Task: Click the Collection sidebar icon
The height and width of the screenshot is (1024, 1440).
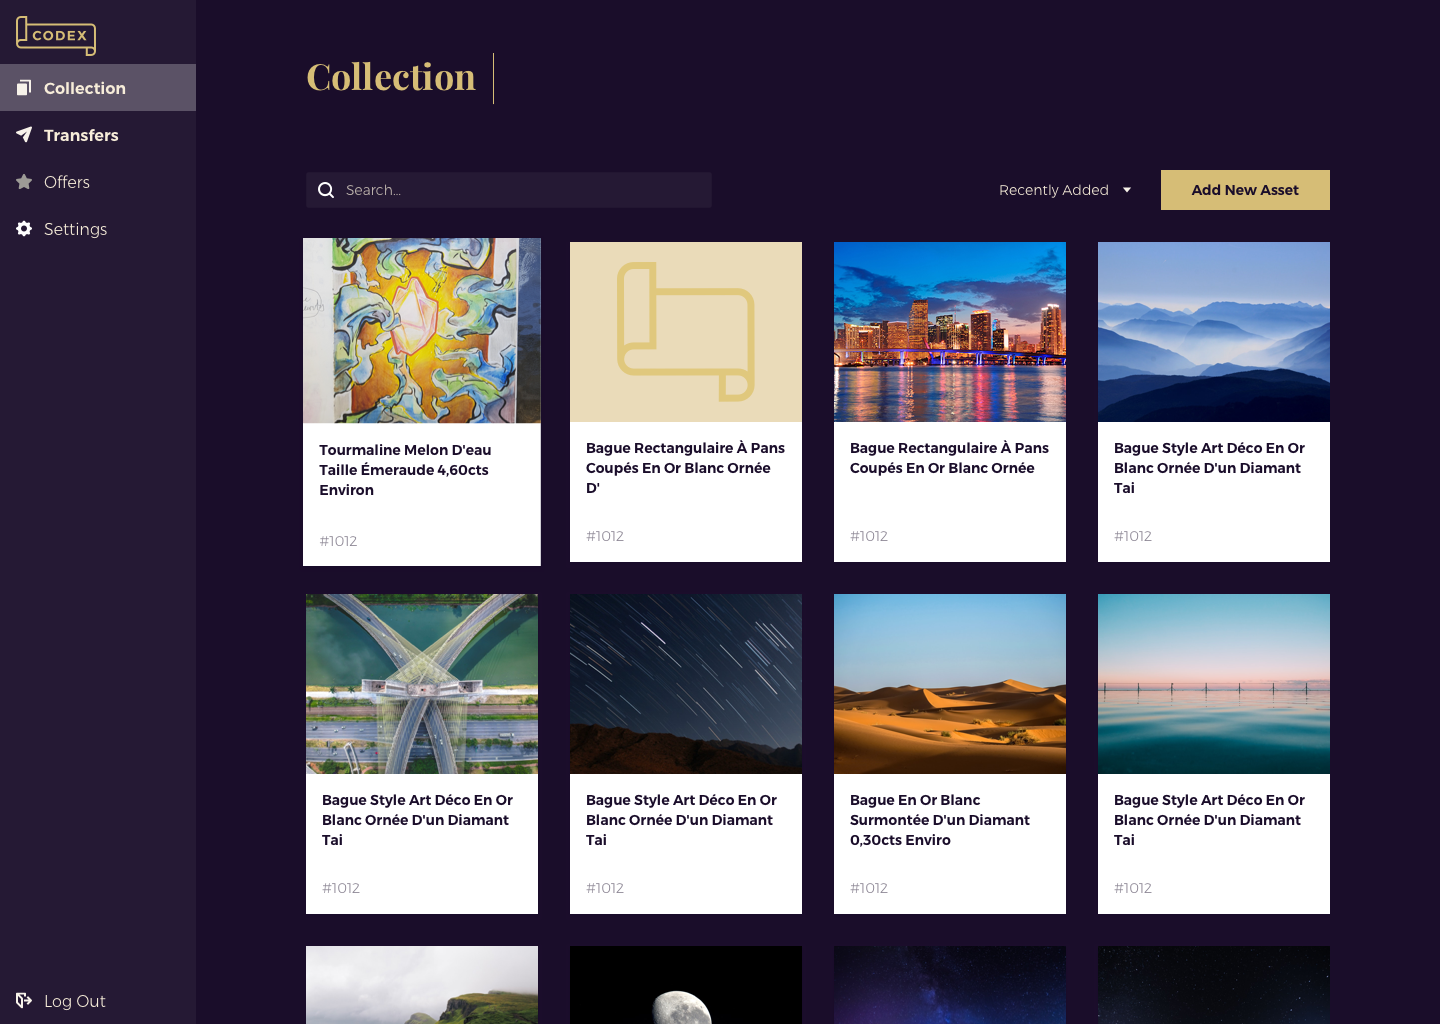Action: [x=24, y=88]
